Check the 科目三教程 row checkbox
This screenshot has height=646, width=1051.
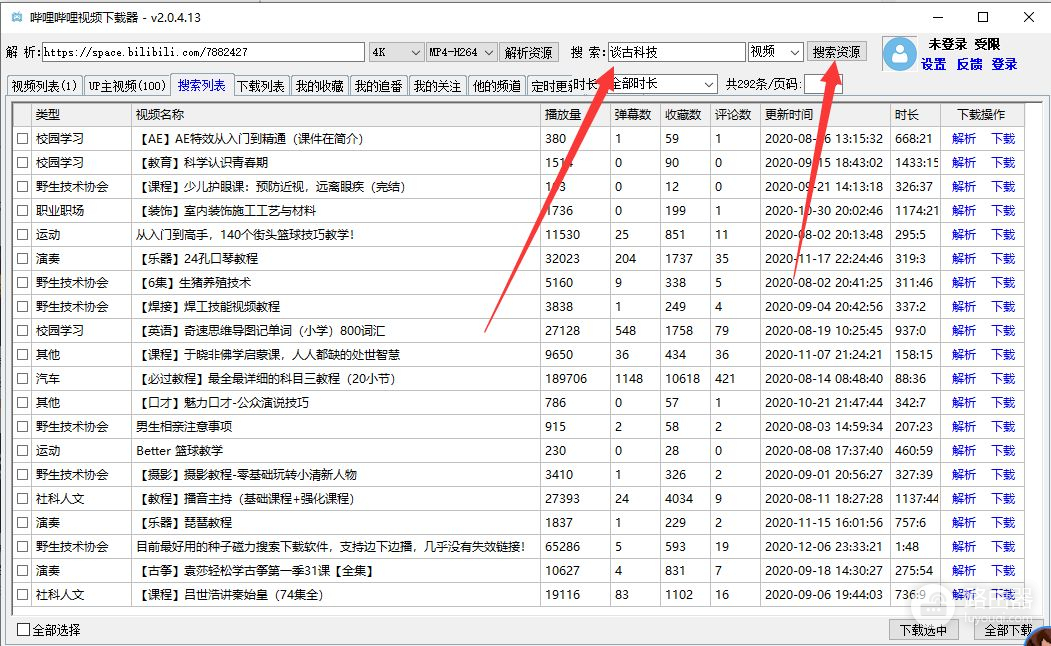click(x=23, y=379)
